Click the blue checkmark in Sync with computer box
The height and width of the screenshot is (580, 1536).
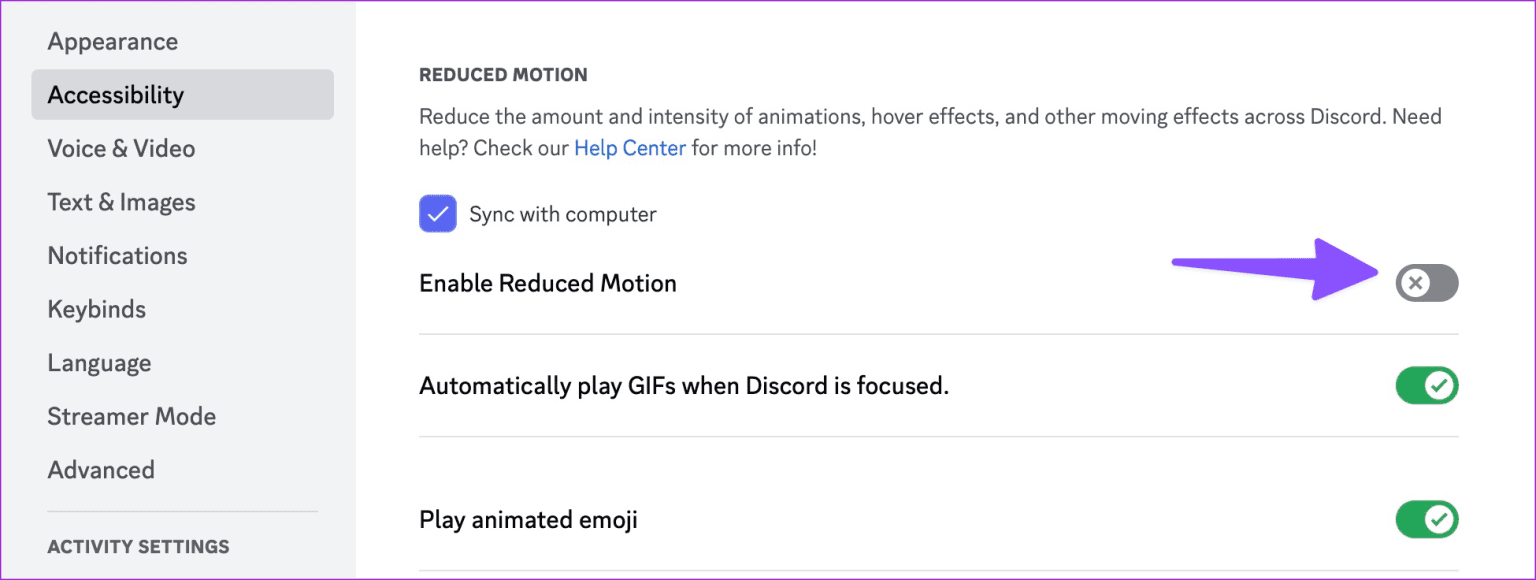point(438,213)
